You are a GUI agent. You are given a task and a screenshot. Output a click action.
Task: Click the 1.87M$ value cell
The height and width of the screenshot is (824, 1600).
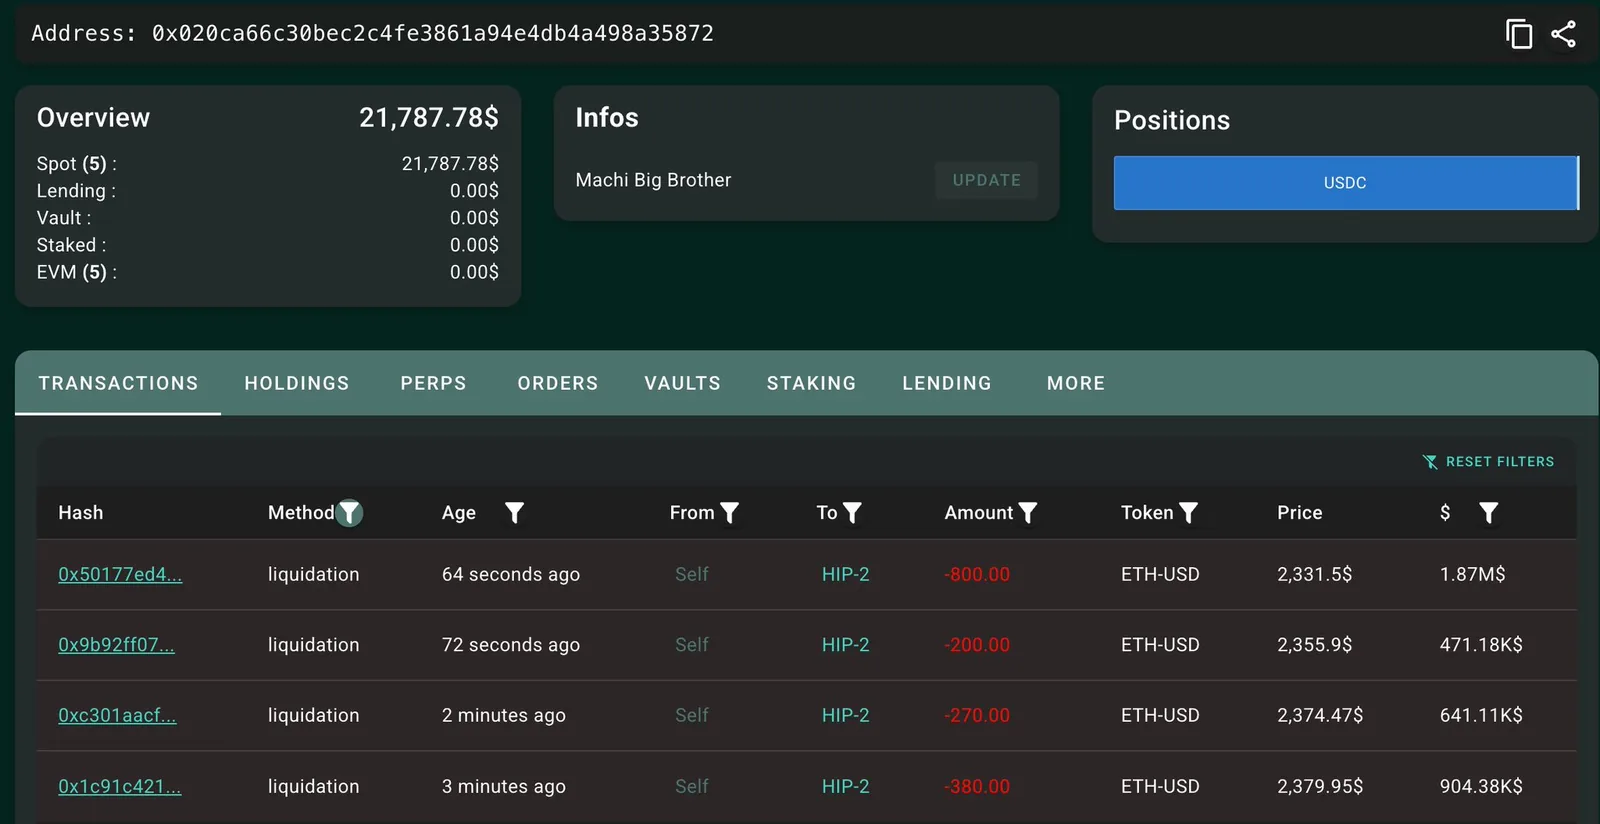pos(1473,574)
